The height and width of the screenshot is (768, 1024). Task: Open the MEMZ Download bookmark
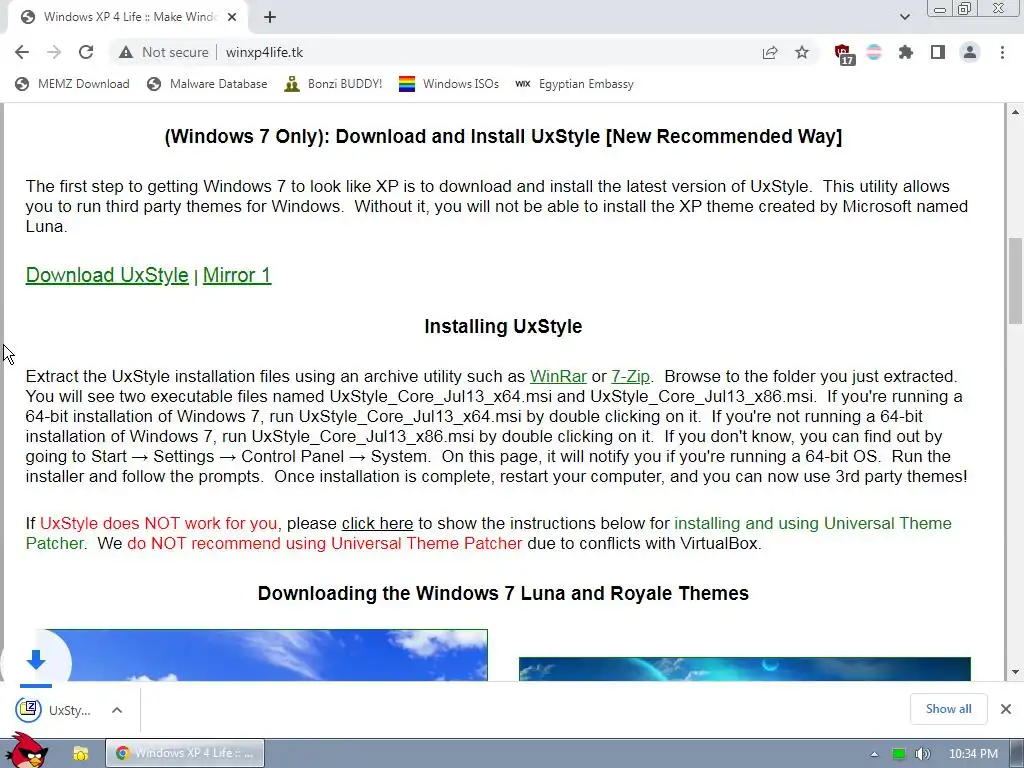point(72,84)
